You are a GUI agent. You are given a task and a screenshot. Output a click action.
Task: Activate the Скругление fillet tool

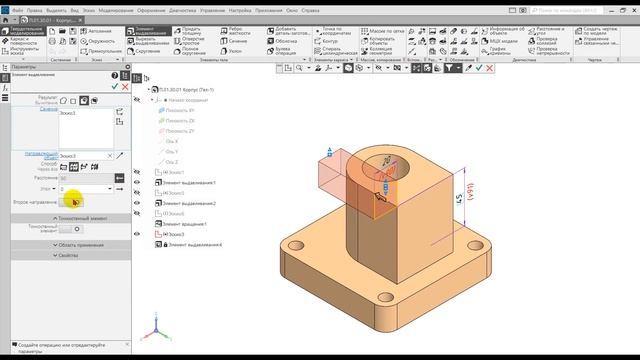pos(144,51)
